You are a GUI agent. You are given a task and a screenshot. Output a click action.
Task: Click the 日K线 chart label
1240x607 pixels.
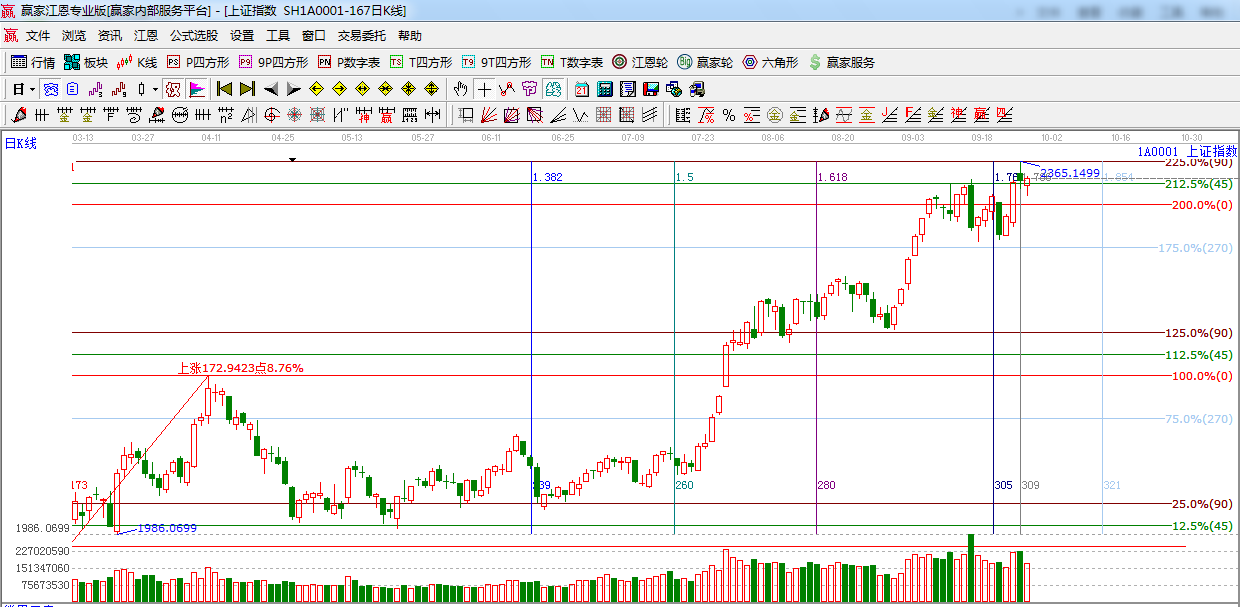pyautogui.click(x=20, y=144)
